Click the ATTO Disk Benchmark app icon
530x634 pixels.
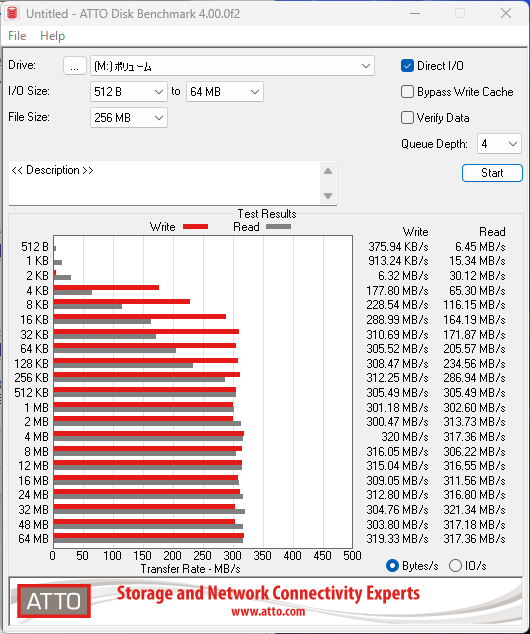click(x=12, y=13)
